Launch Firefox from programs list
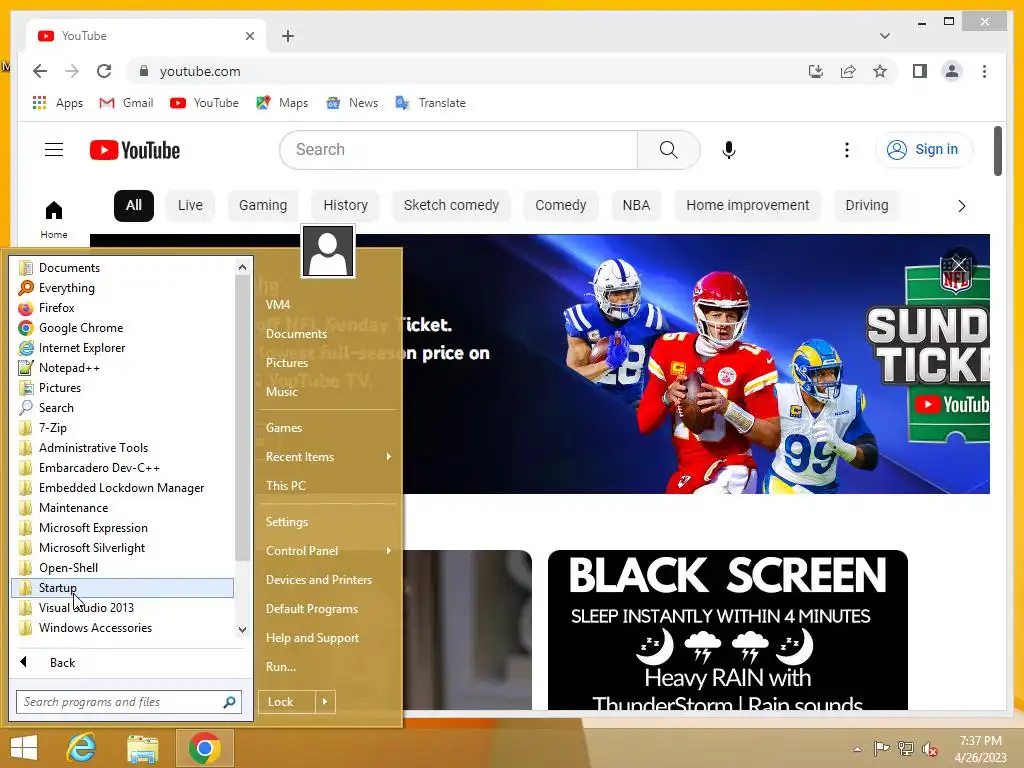Image resolution: width=1024 pixels, height=768 pixels. (x=122, y=308)
